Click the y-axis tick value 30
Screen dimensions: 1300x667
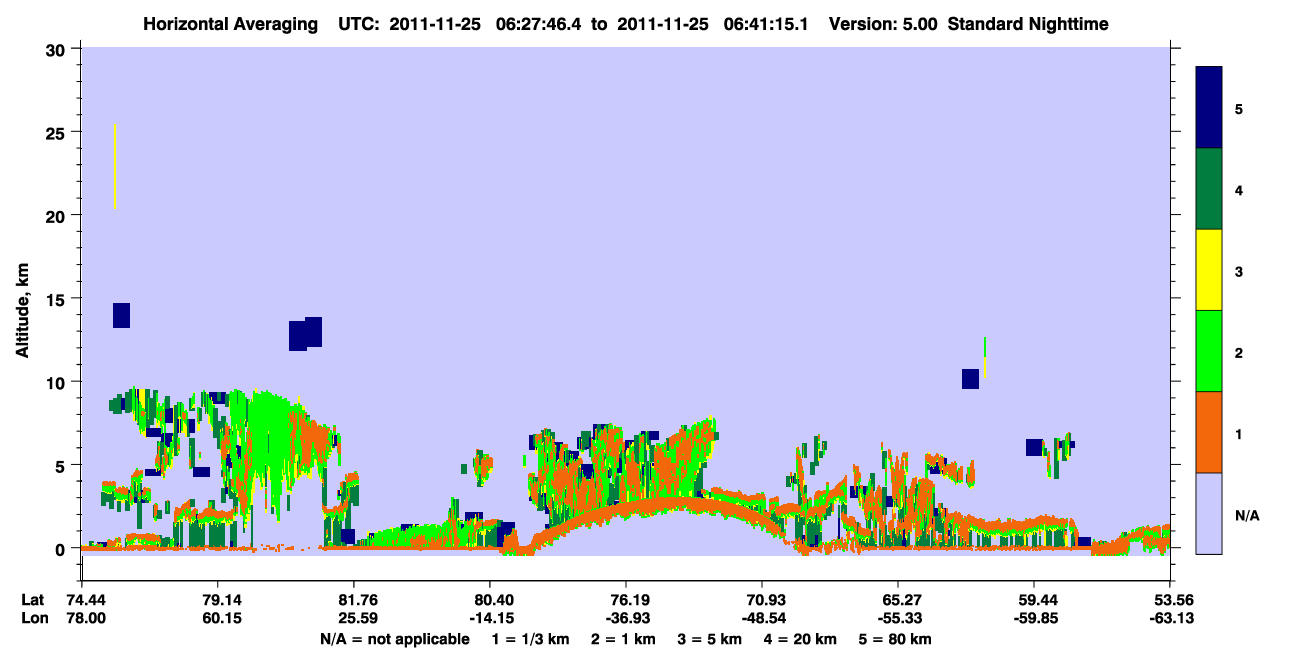[58, 49]
